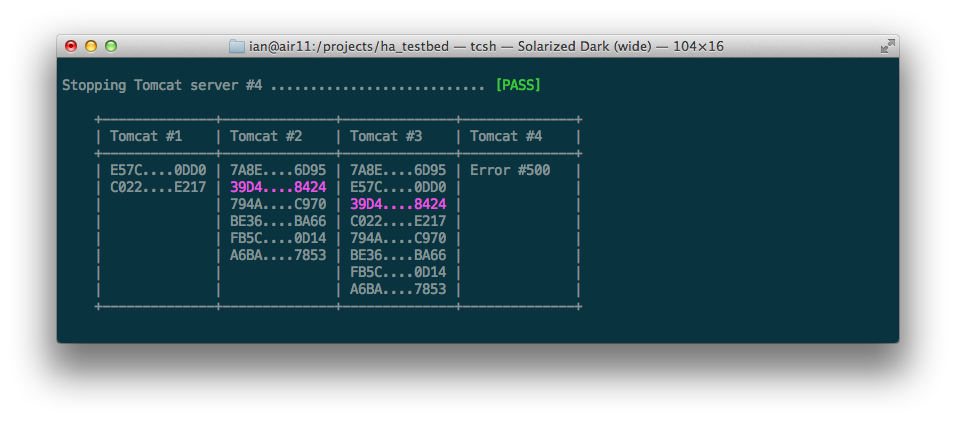Minimize the terminal with the yellow button
This screenshot has width=956, height=422.
(x=91, y=46)
